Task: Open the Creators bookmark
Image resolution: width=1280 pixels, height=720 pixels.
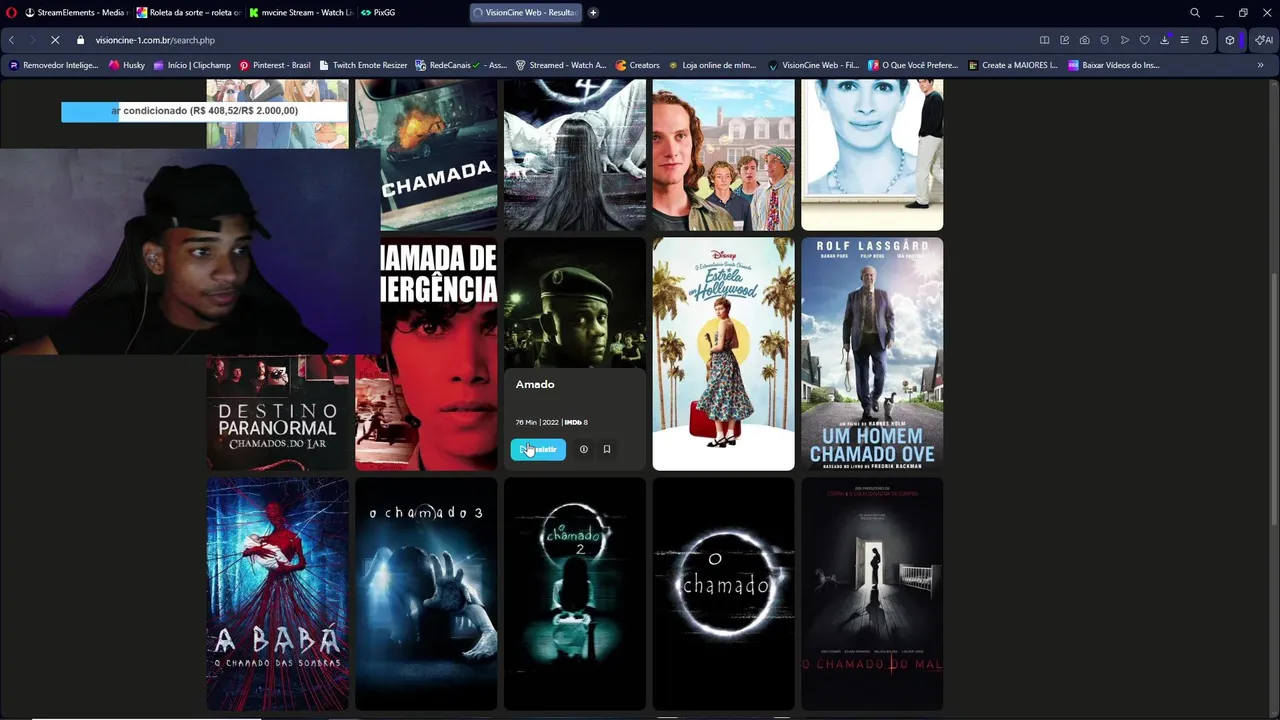Action: click(637, 65)
